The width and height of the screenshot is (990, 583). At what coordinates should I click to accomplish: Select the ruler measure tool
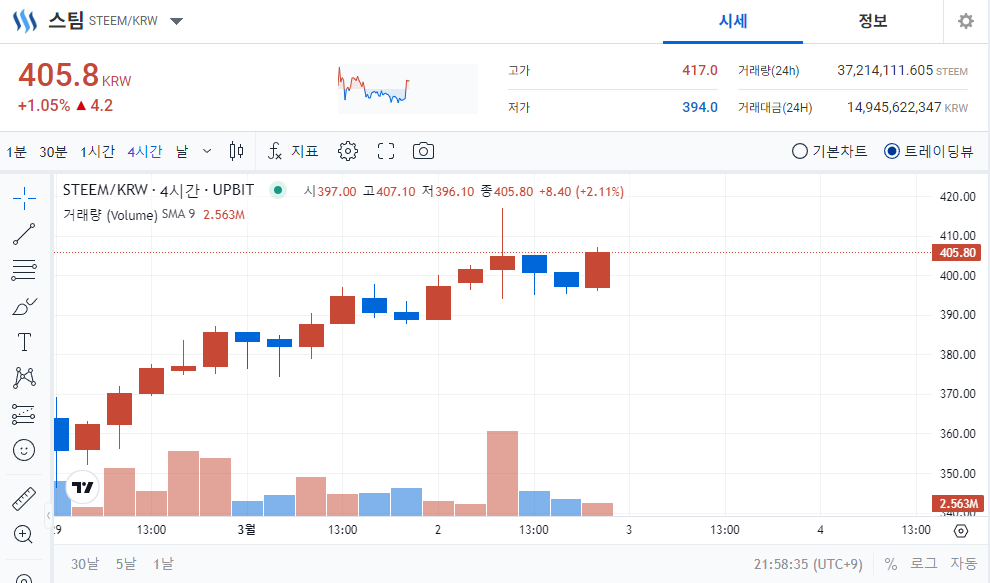click(x=24, y=498)
